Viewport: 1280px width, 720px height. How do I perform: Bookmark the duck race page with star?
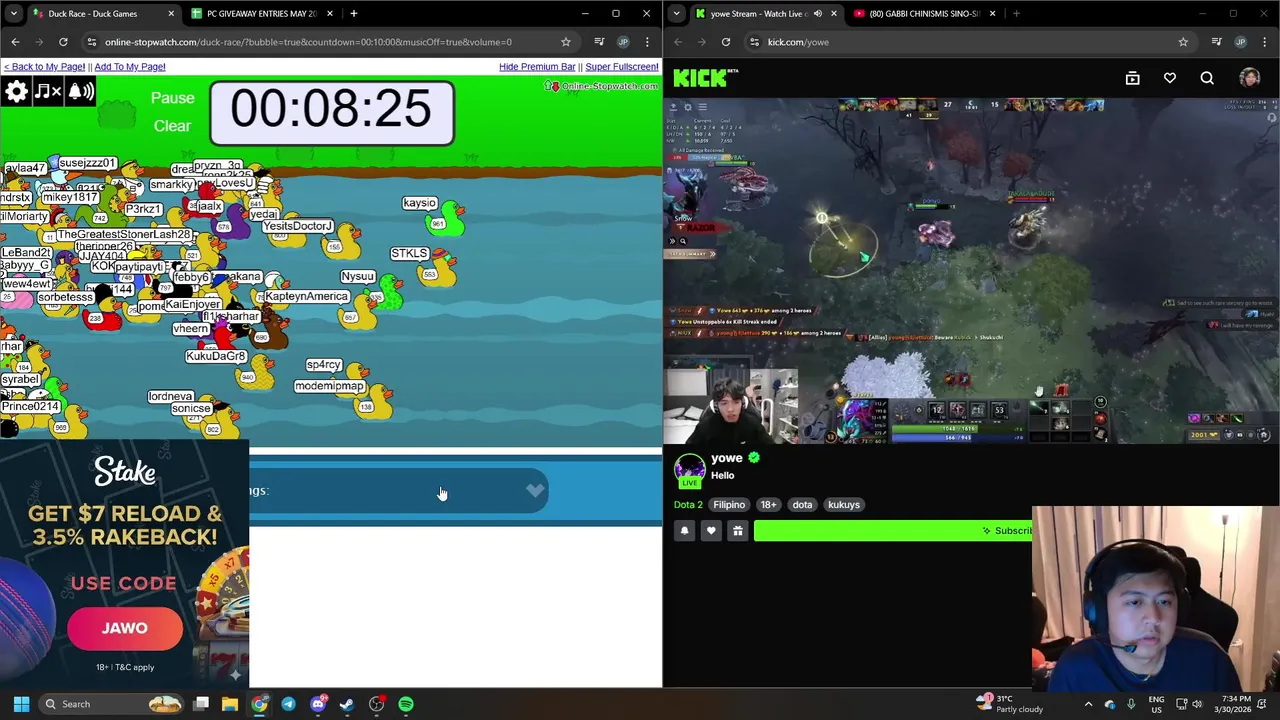(x=565, y=42)
